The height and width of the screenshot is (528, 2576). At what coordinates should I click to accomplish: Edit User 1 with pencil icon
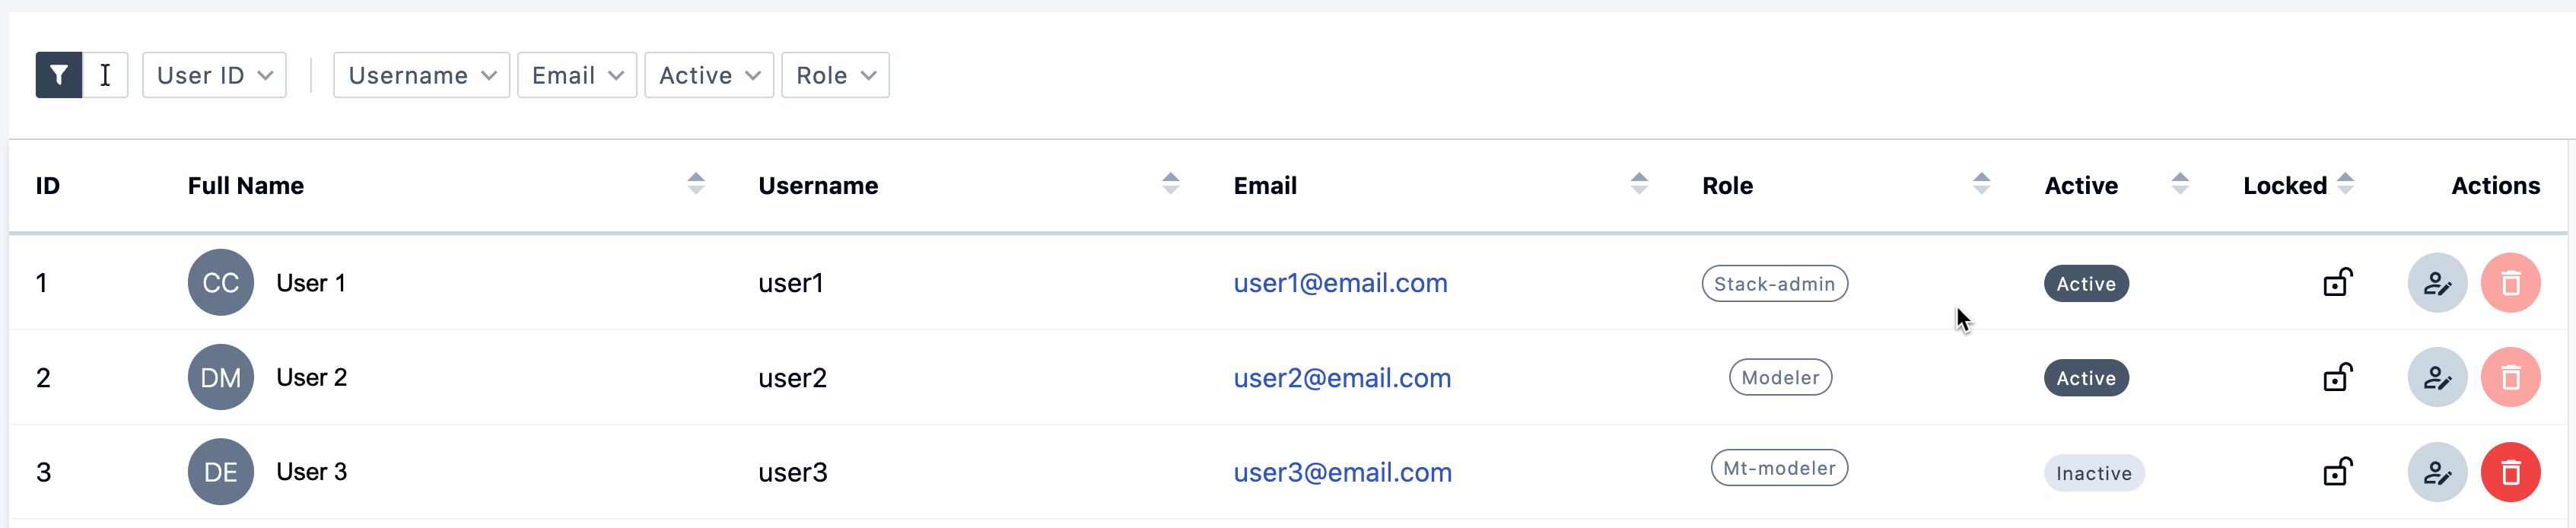(2437, 283)
